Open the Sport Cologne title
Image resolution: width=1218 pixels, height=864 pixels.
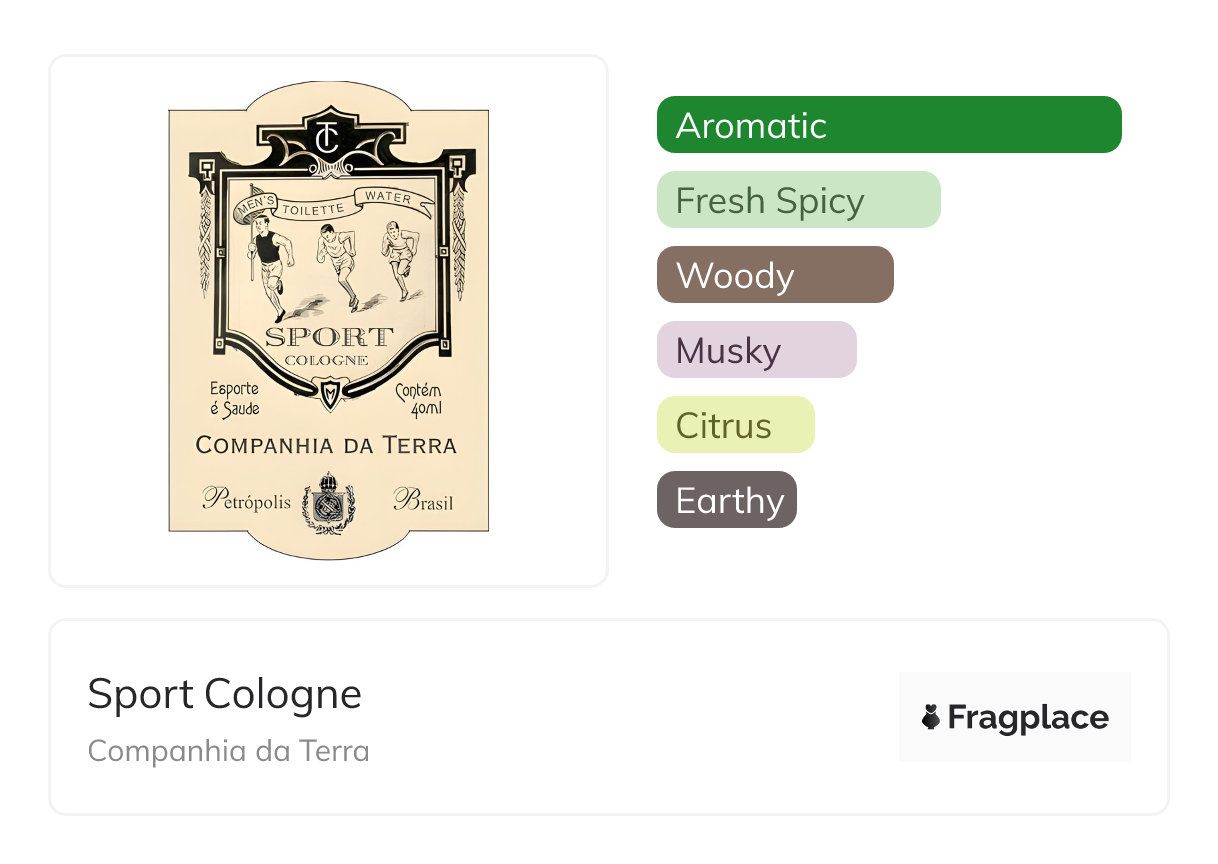[x=224, y=694]
